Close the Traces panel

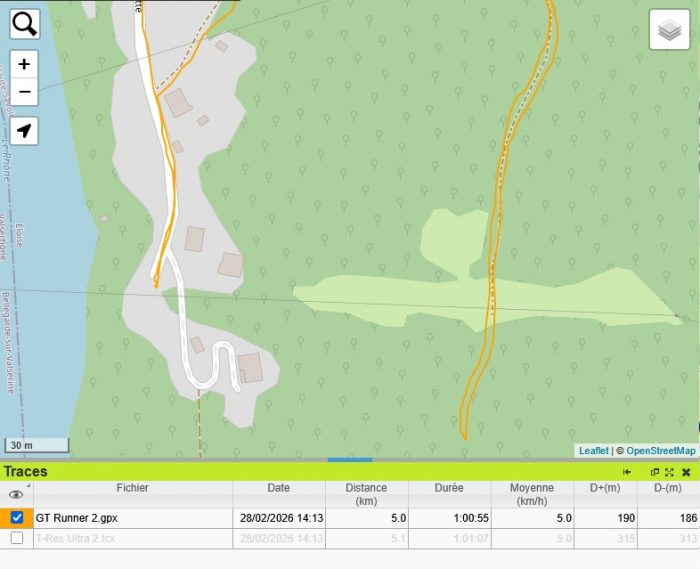(x=686, y=472)
